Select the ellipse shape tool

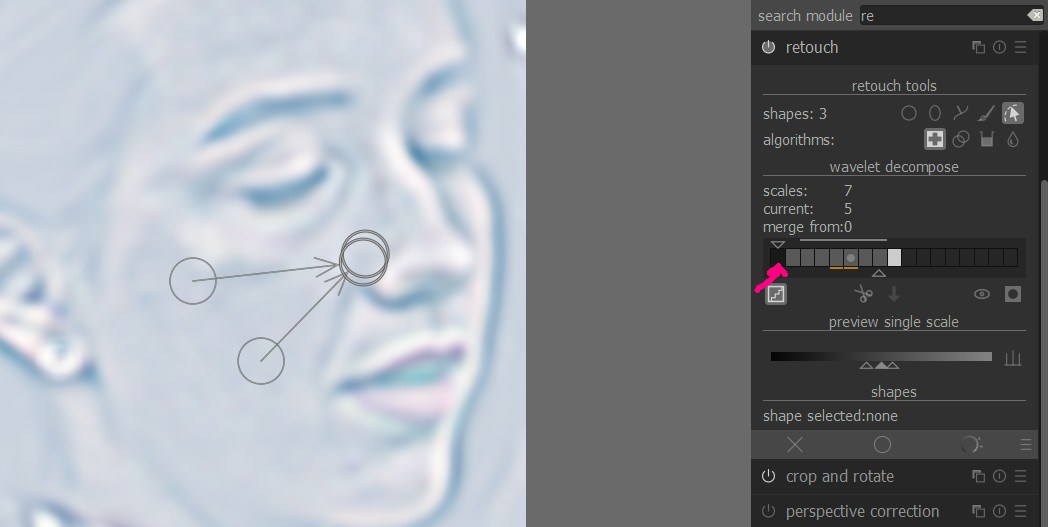(934, 114)
